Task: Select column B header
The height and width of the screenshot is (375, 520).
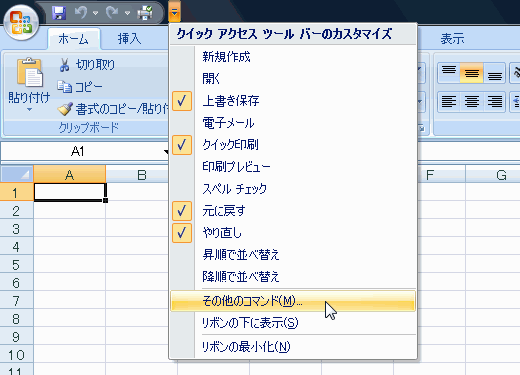Action: tap(141, 174)
